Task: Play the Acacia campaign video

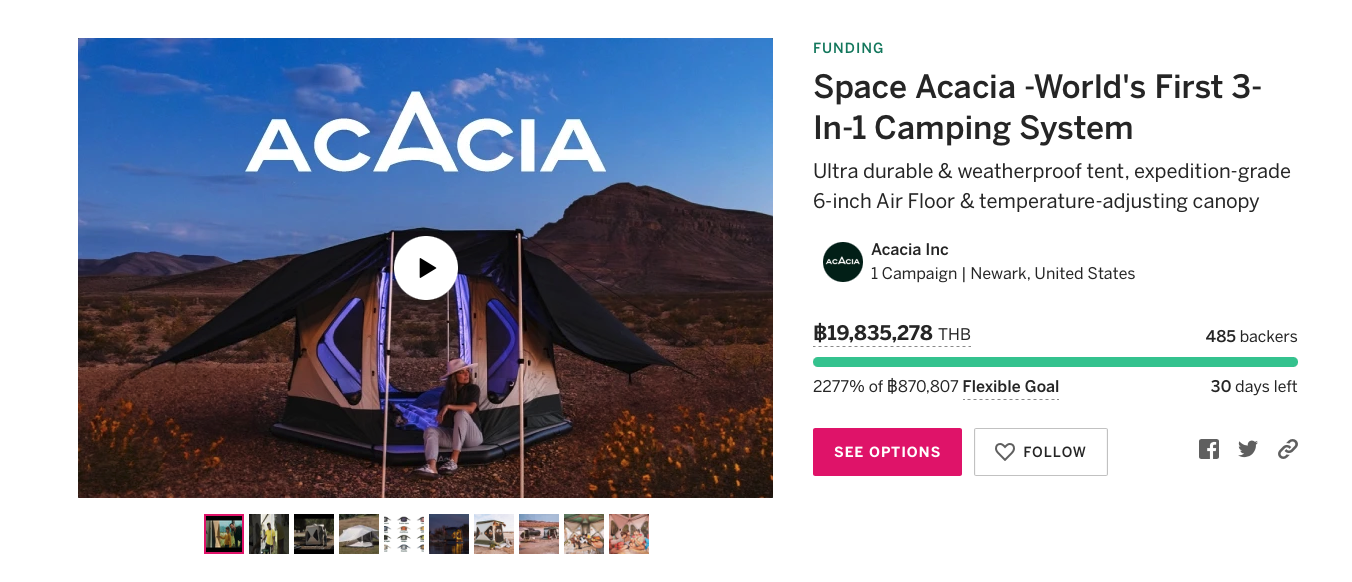Action: [425, 268]
